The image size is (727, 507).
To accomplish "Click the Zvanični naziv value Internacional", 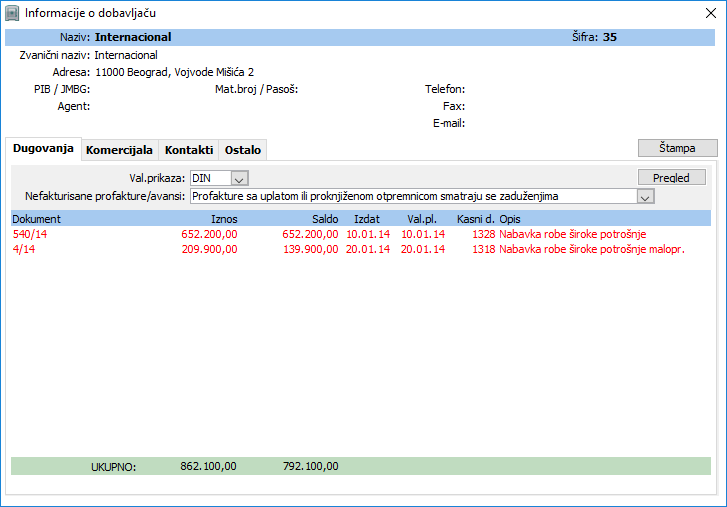I will [x=126, y=55].
